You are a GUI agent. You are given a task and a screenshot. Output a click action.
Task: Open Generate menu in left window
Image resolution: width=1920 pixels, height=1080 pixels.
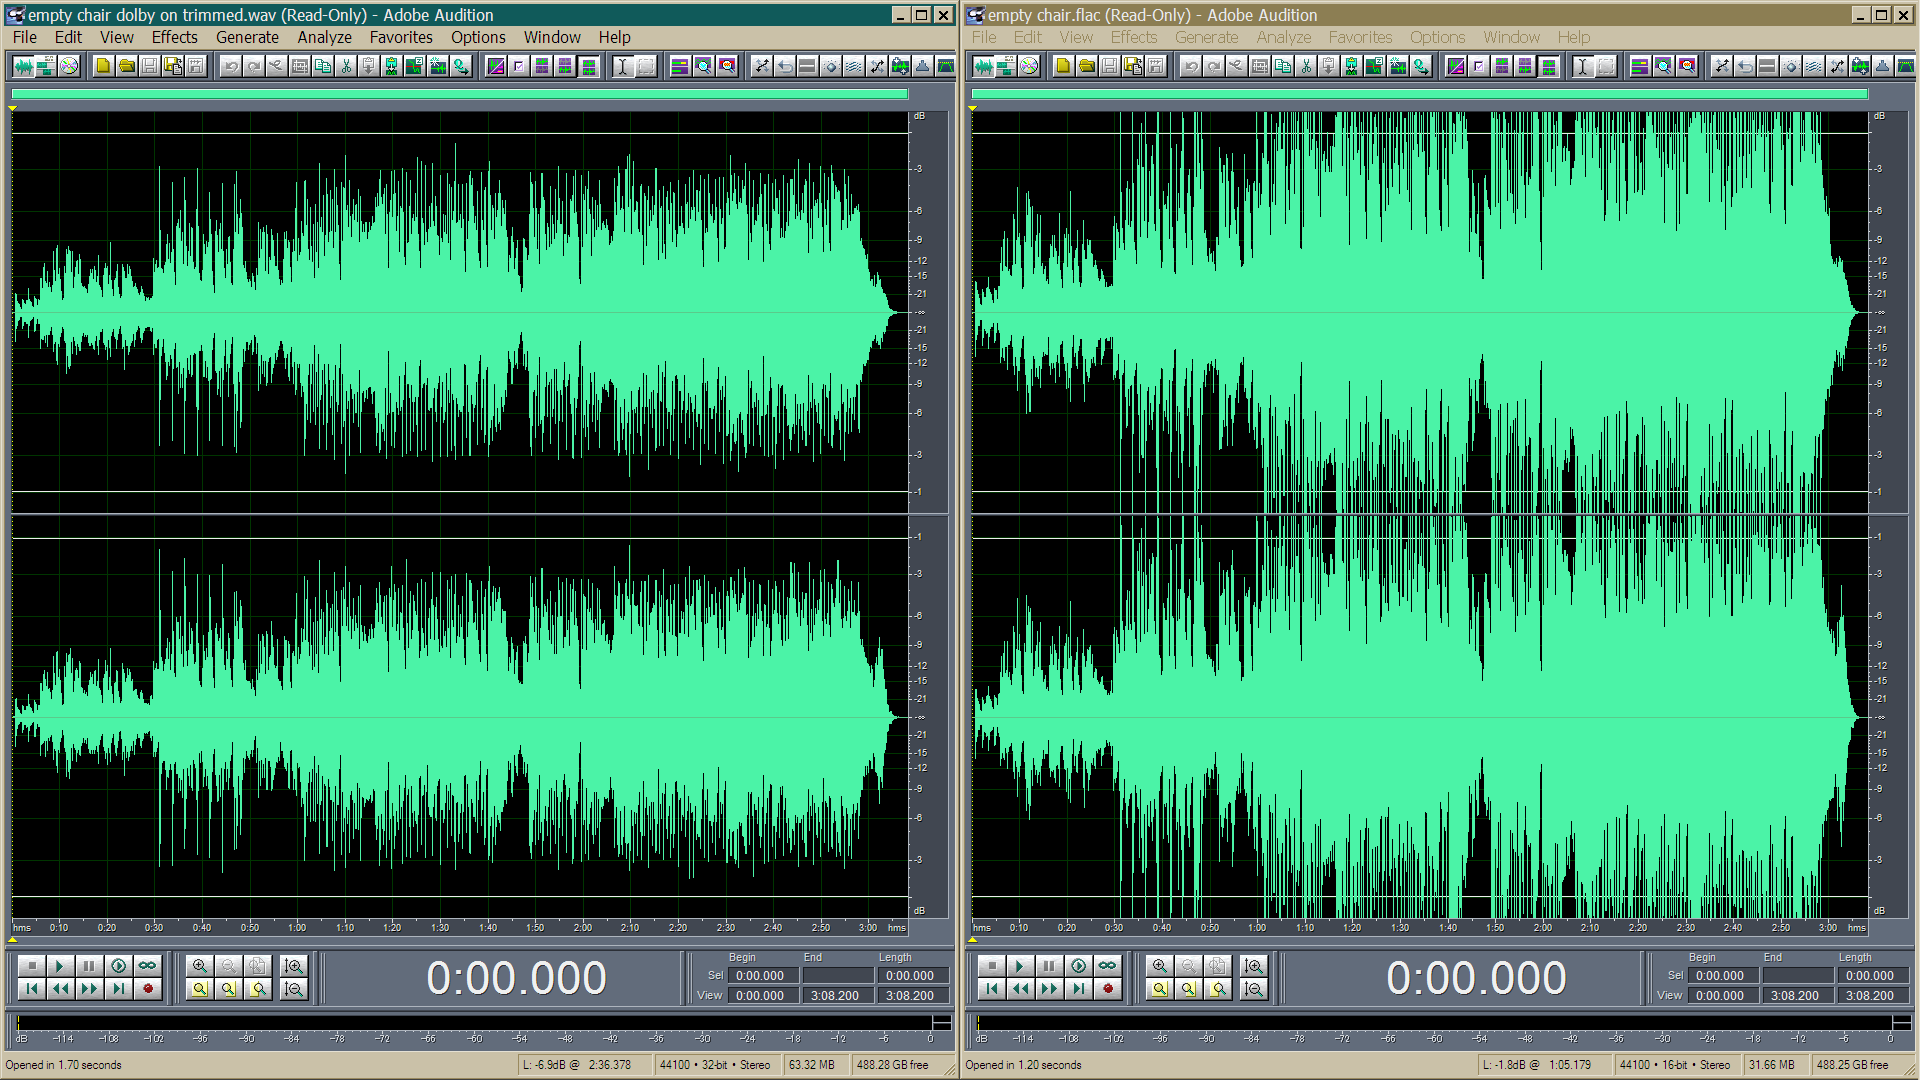(x=247, y=37)
